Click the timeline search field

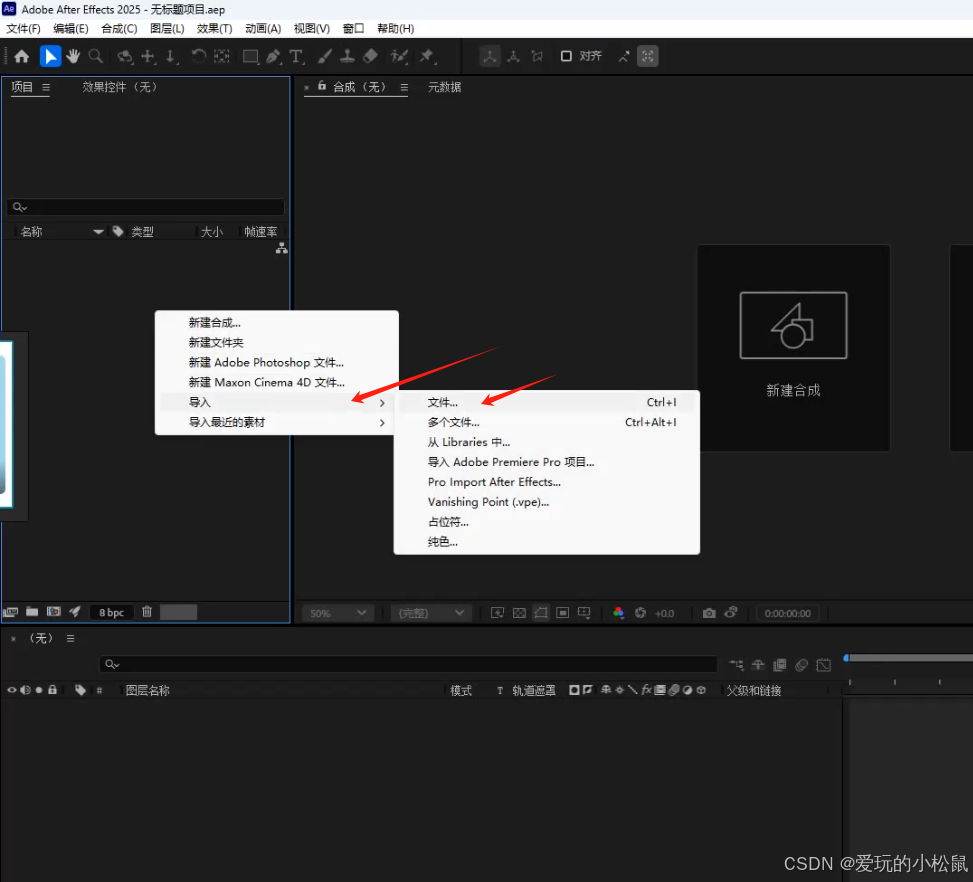[408, 664]
